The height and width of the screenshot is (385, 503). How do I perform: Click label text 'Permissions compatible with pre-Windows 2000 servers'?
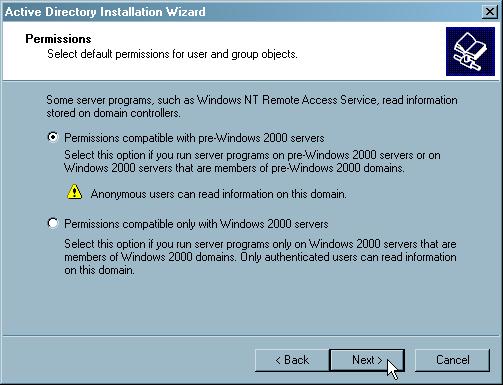[x=194, y=138]
